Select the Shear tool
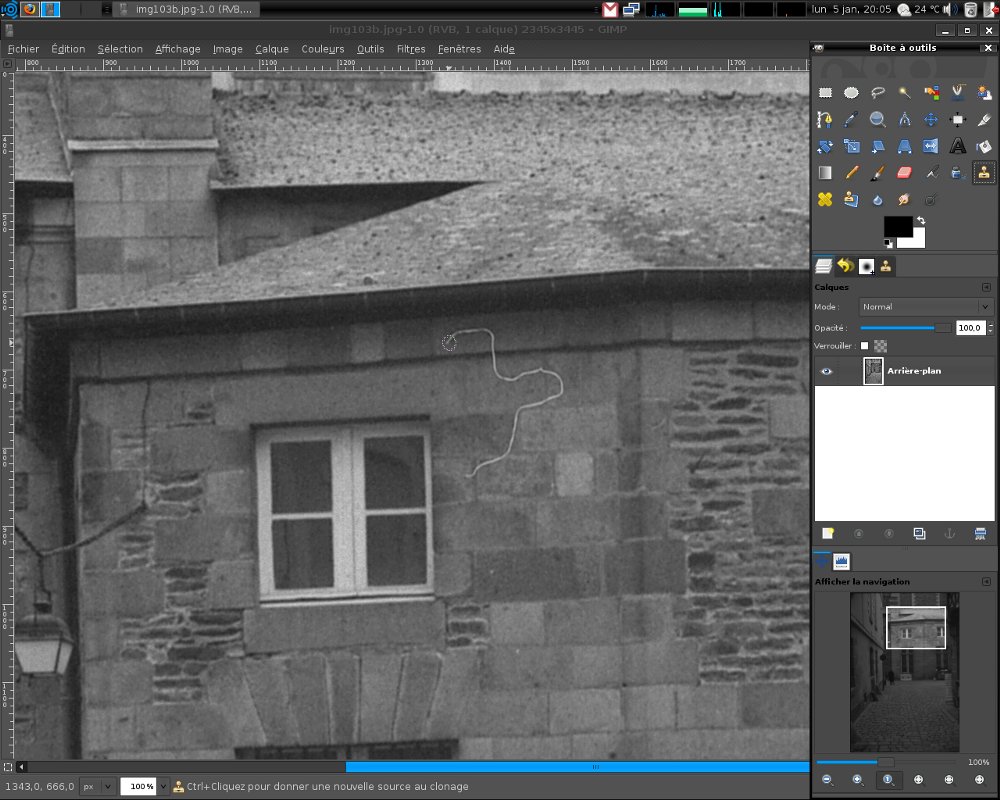1000x800 pixels. coord(878,146)
